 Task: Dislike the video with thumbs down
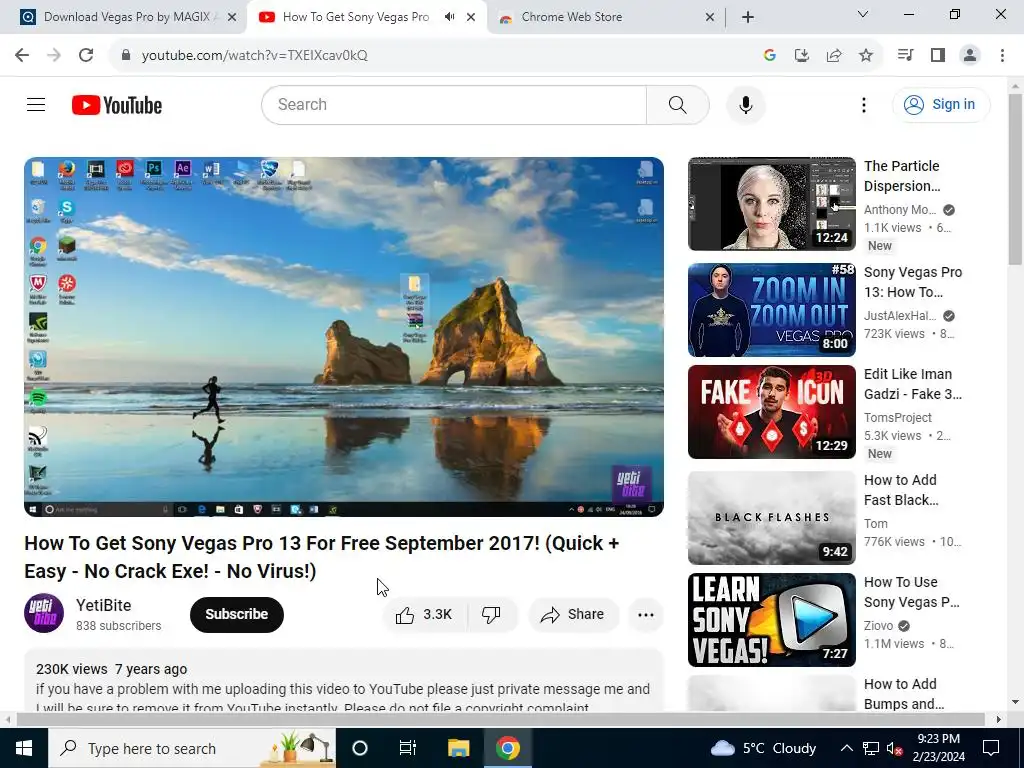492,615
